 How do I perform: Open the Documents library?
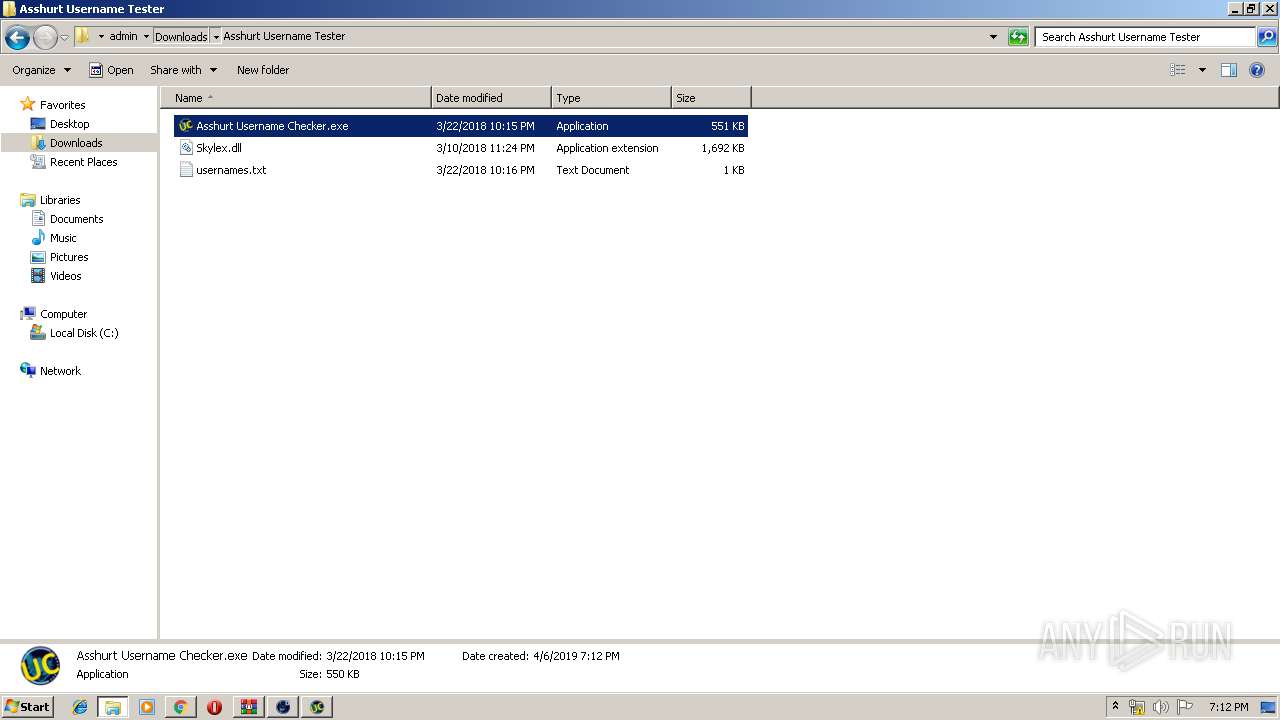pyautogui.click(x=76, y=219)
